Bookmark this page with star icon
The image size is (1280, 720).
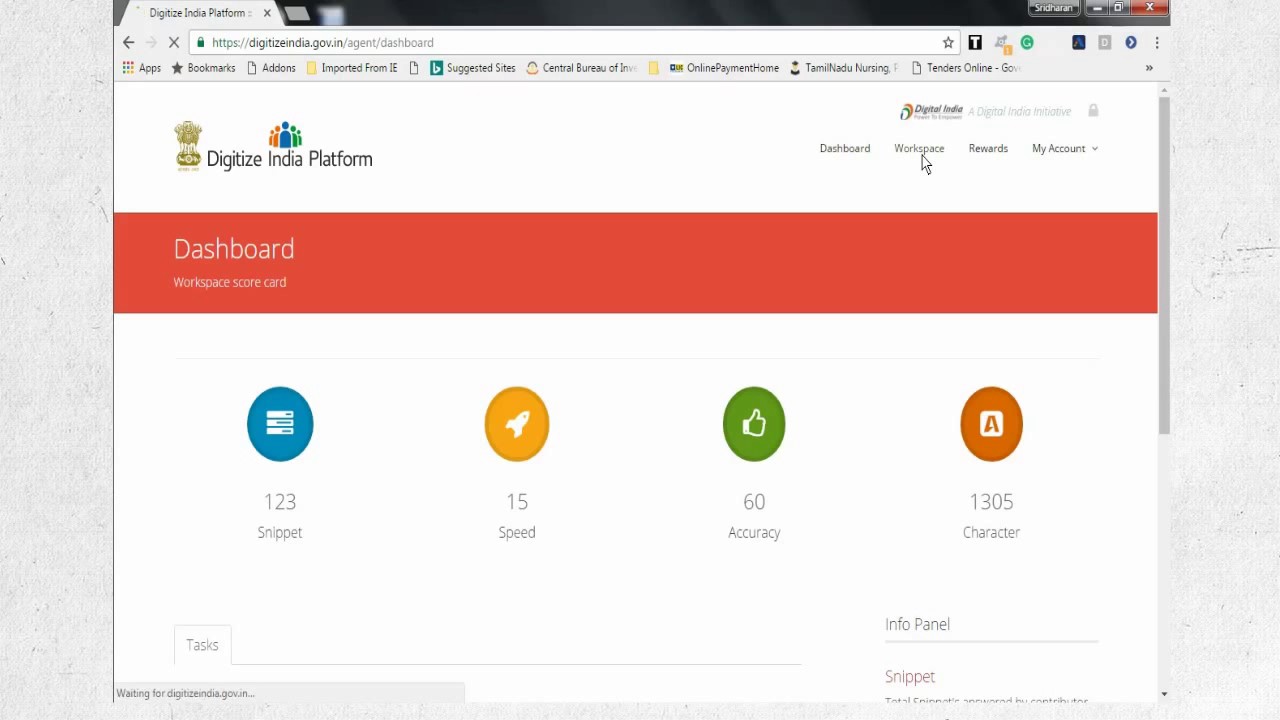click(948, 42)
